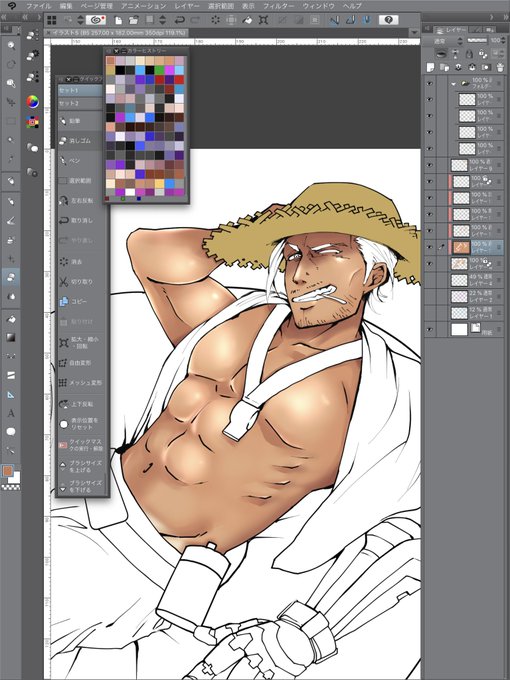Click the Open file folder icon in command bar
510x680 pixels.
[134, 20]
